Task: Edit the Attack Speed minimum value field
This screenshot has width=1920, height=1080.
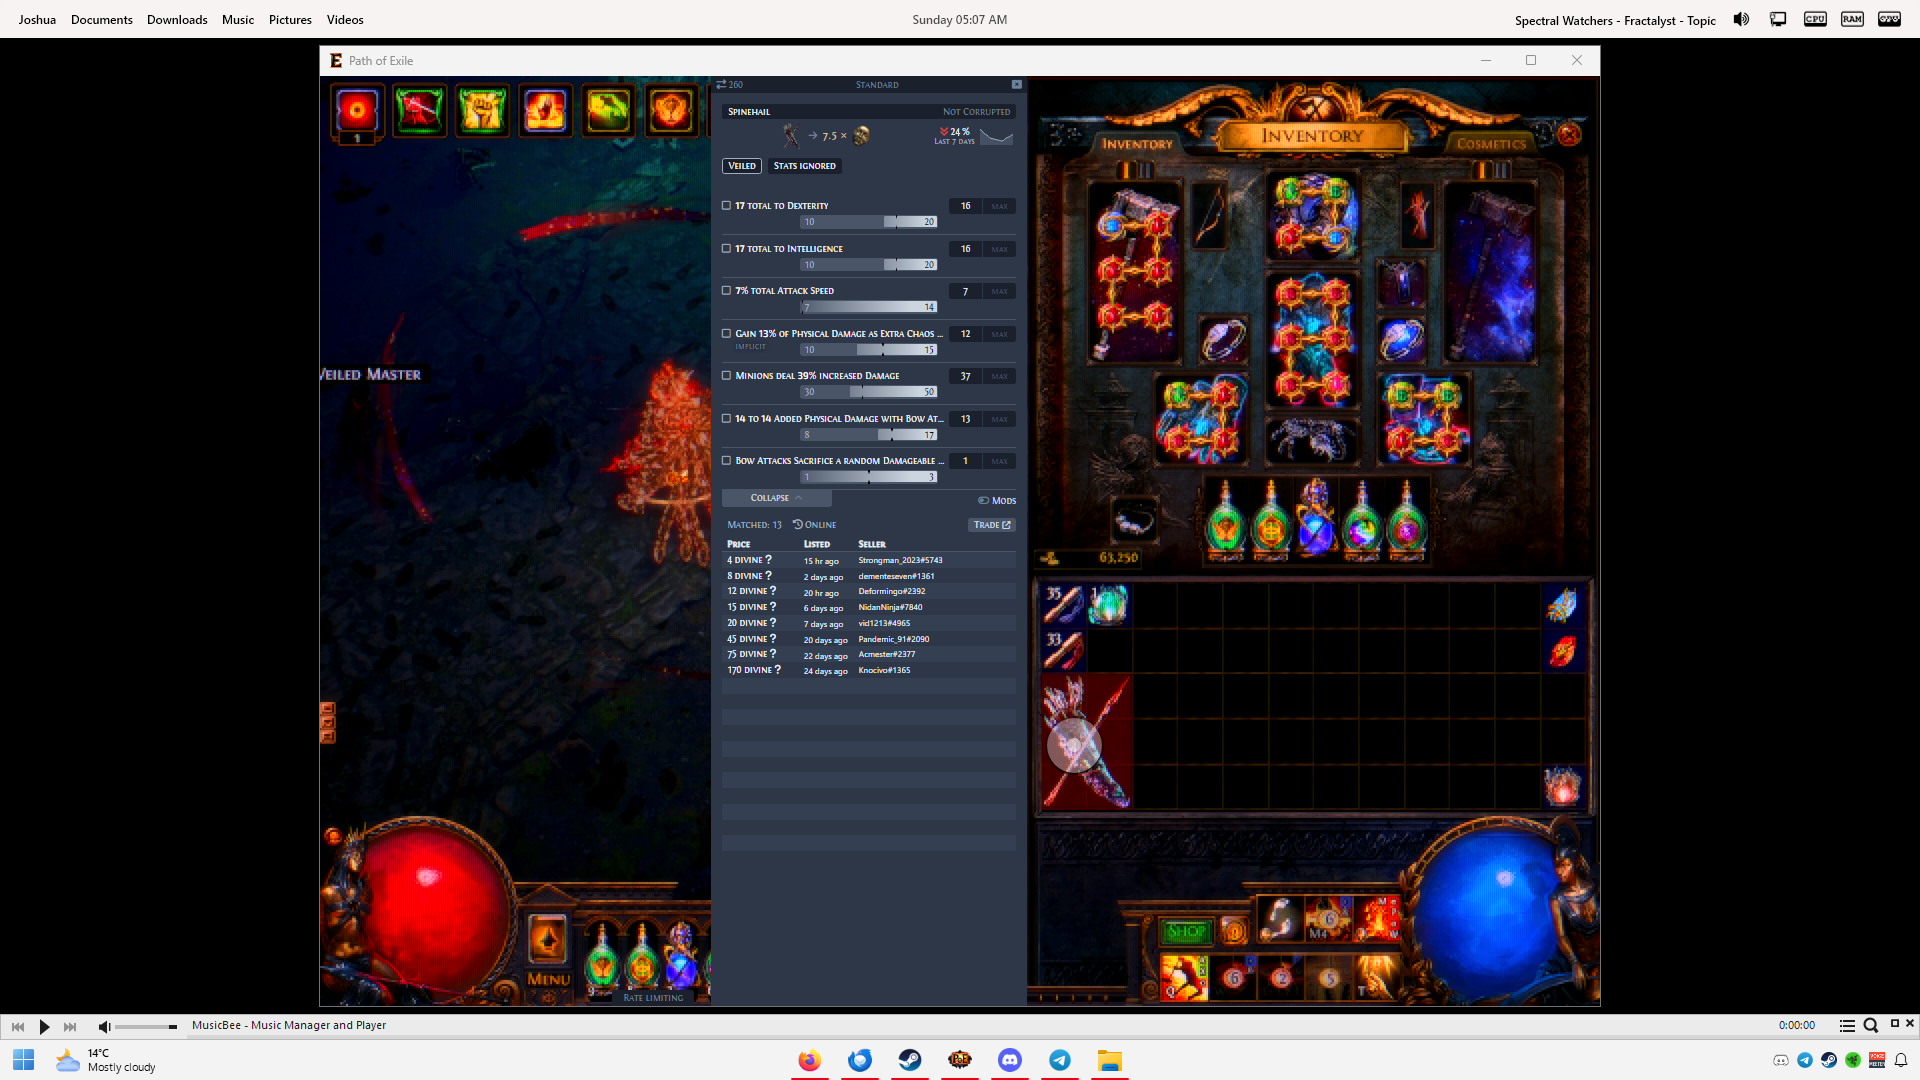Action: pyautogui.click(x=965, y=291)
